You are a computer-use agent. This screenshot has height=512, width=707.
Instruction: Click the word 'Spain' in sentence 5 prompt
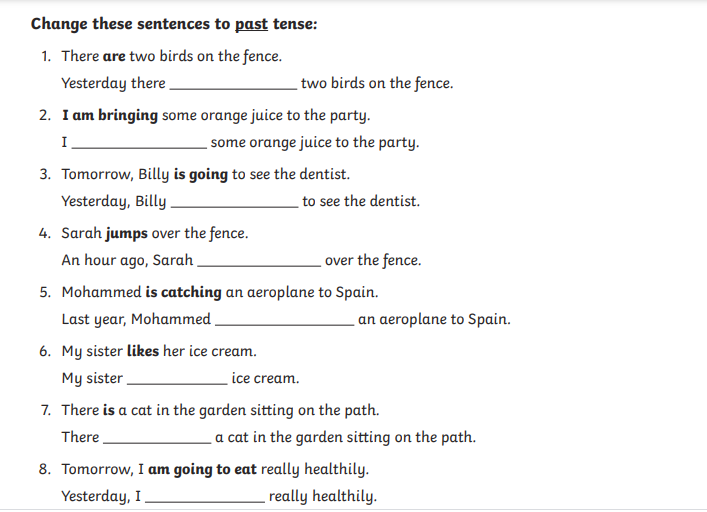tap(355, 293)
